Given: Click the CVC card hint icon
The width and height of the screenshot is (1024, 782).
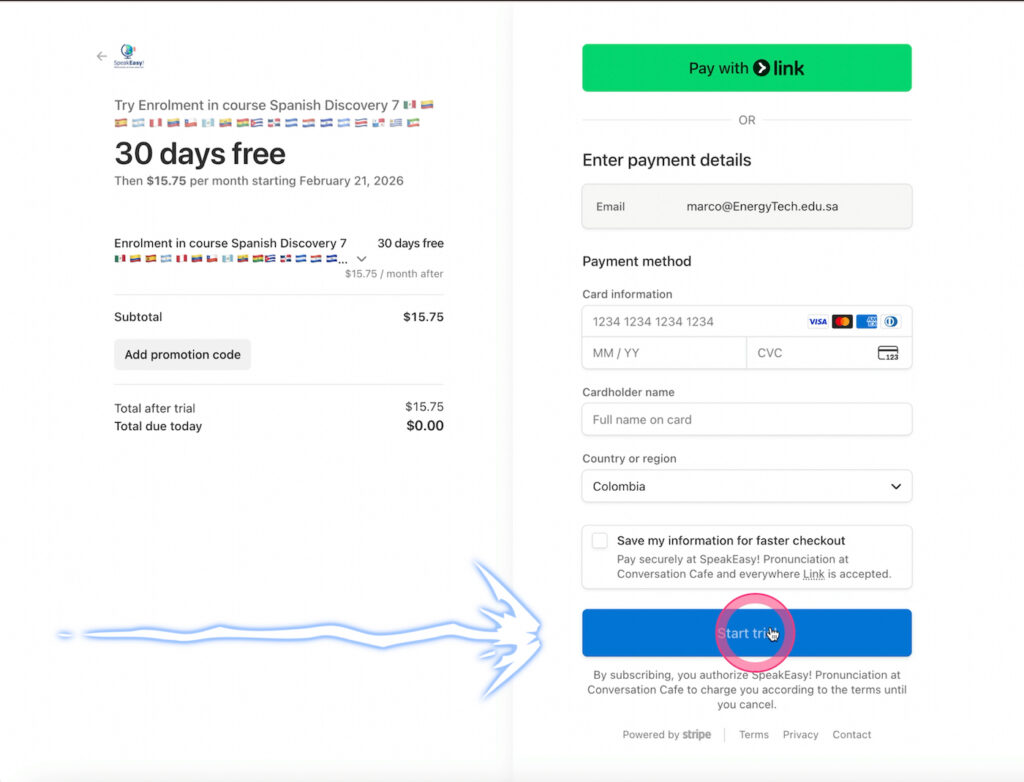Looking at the screenshot, I should point(887,353).
